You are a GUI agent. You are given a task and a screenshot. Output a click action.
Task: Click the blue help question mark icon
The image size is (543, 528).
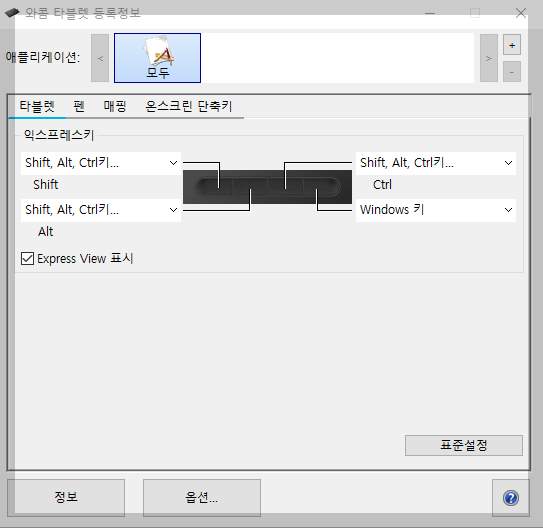coord(511,498)
